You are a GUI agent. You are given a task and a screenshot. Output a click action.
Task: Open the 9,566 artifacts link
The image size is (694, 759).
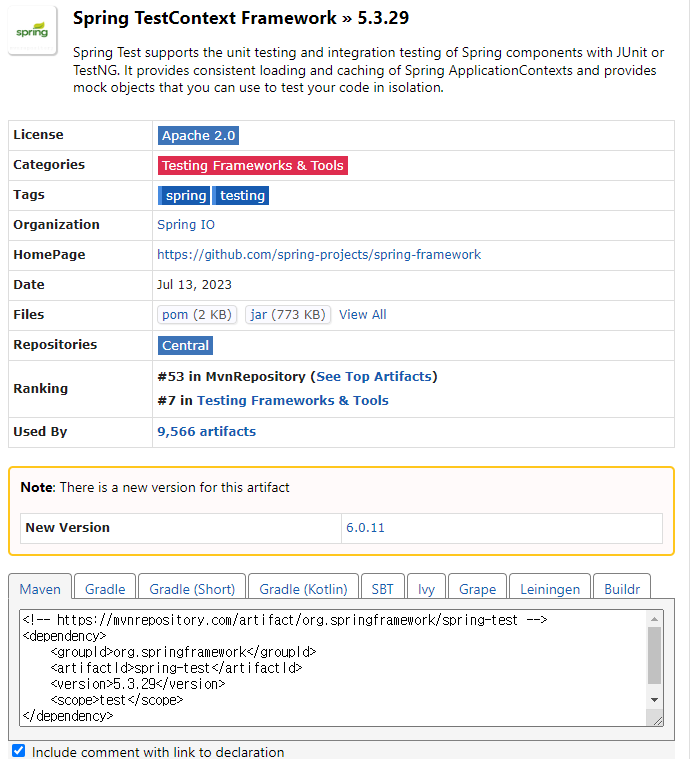207,431
